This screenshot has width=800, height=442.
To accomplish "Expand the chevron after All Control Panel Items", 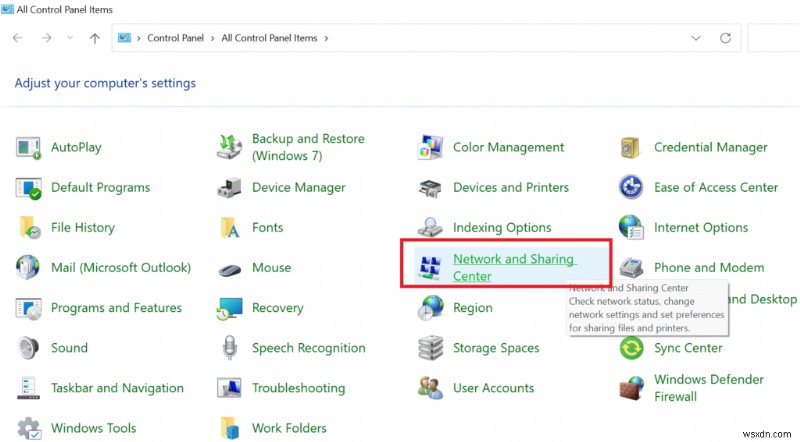I will click(326, 38).
